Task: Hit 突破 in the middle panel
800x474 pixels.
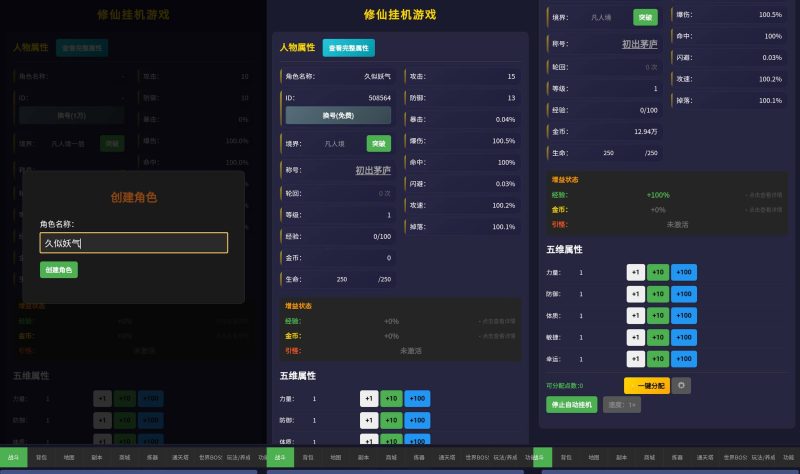Action: (x=379, y=144)
